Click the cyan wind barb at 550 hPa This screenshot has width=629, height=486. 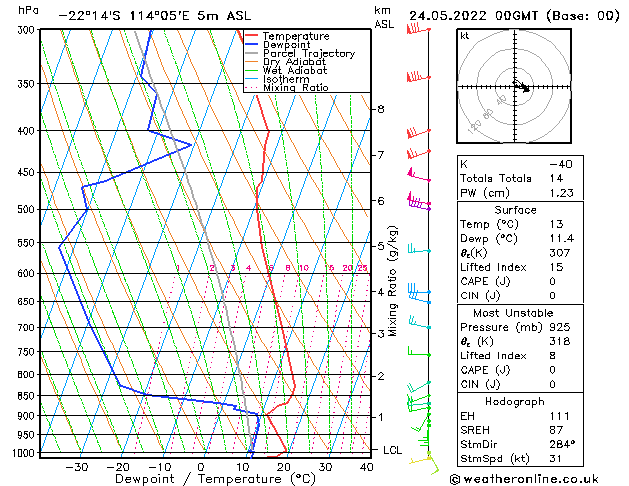tap(419, 249)
